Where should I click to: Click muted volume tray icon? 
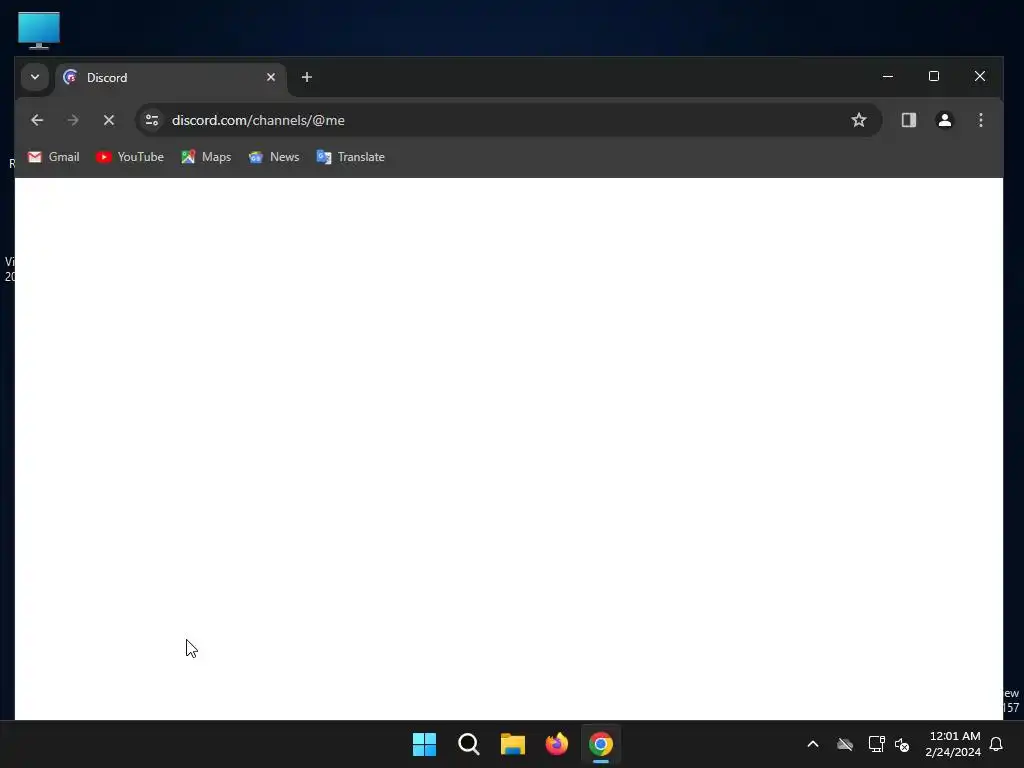903,744
